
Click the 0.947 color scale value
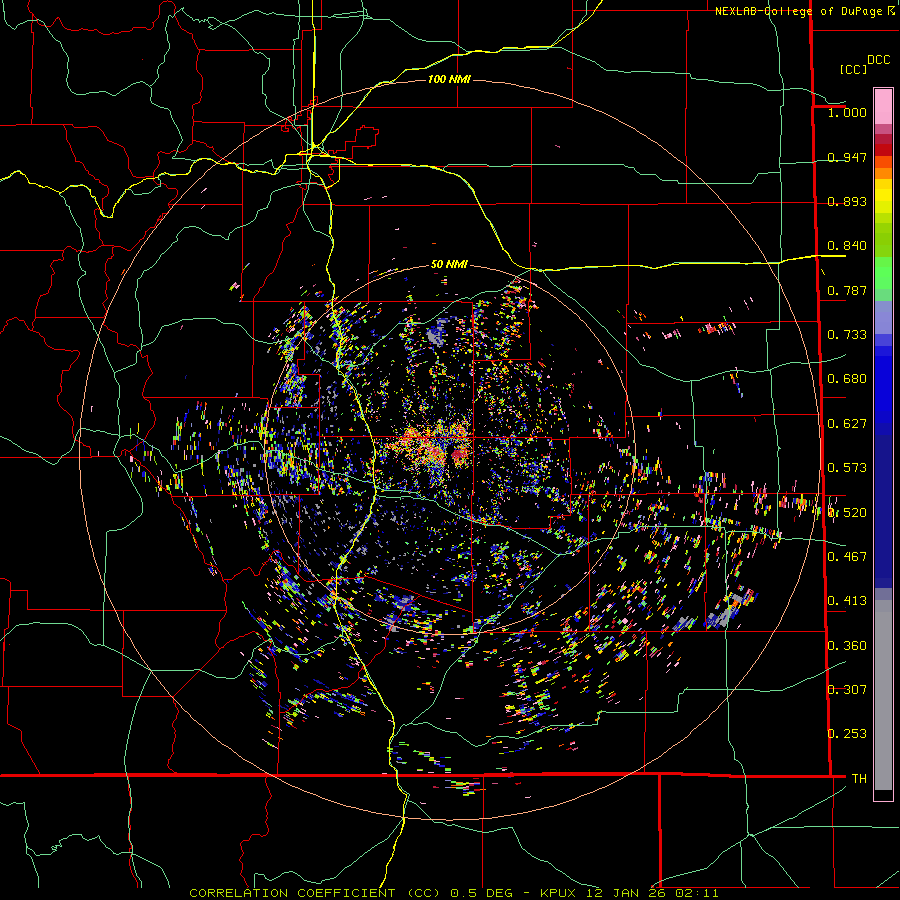coord(847,157)
